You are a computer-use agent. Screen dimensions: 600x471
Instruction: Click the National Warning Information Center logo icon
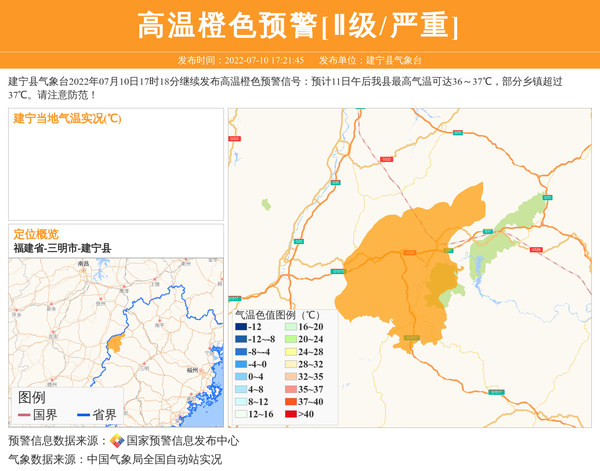click(x=117, y=441)
